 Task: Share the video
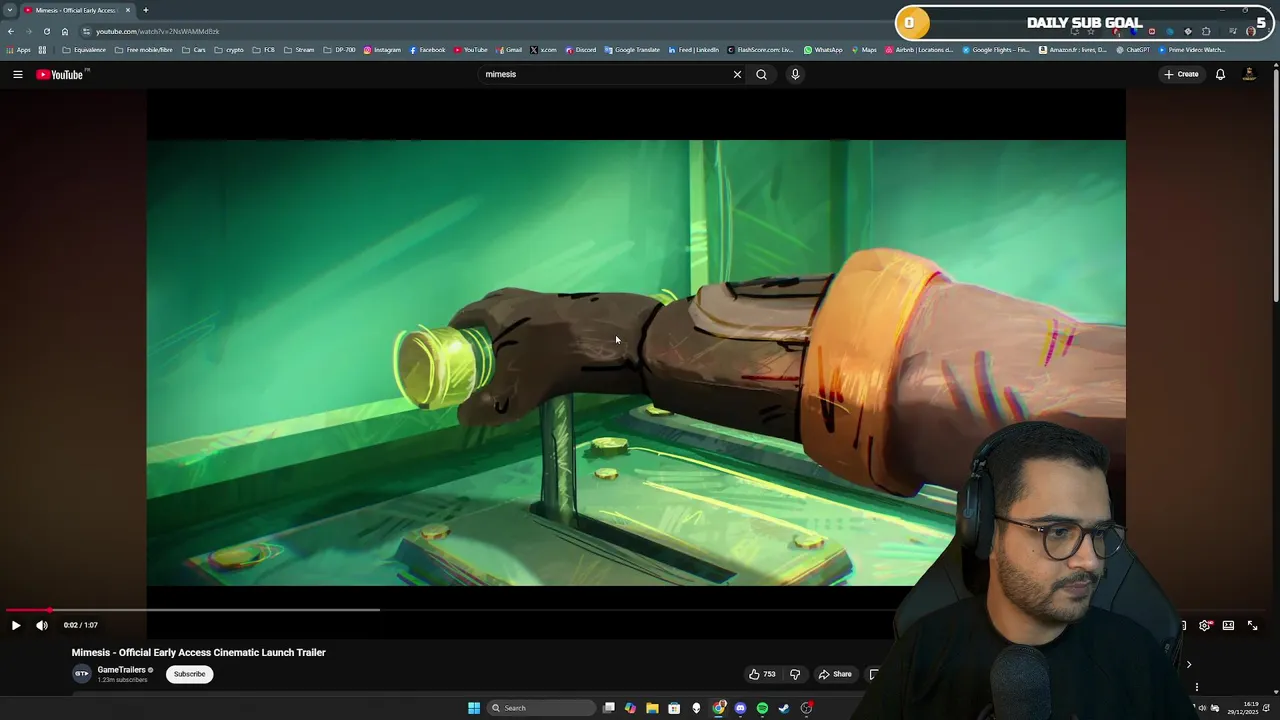click(x=835, y=674)
